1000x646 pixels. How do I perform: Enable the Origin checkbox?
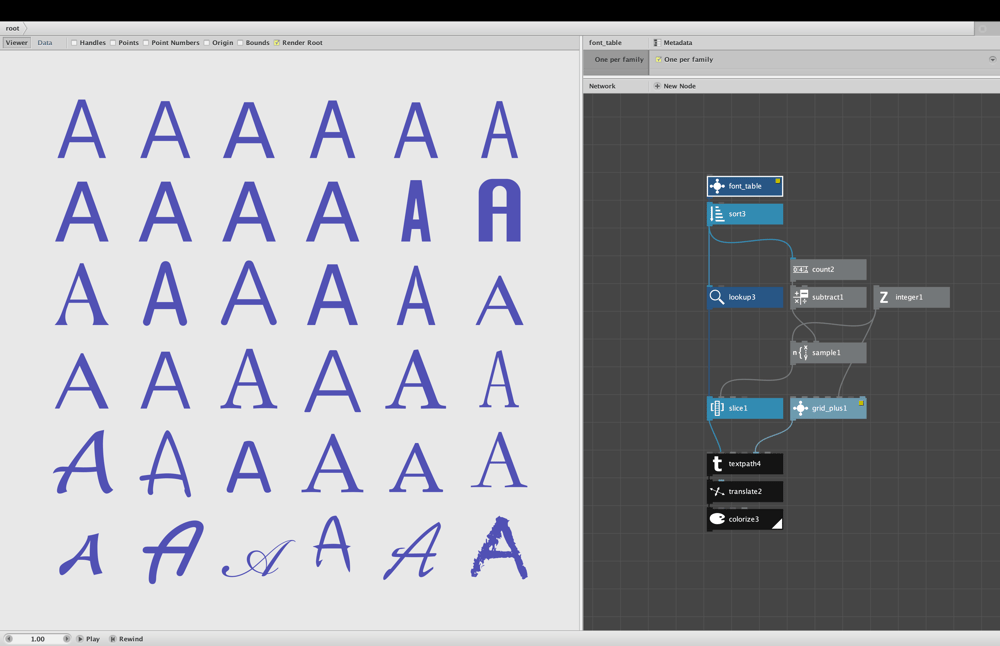point(207,43)
